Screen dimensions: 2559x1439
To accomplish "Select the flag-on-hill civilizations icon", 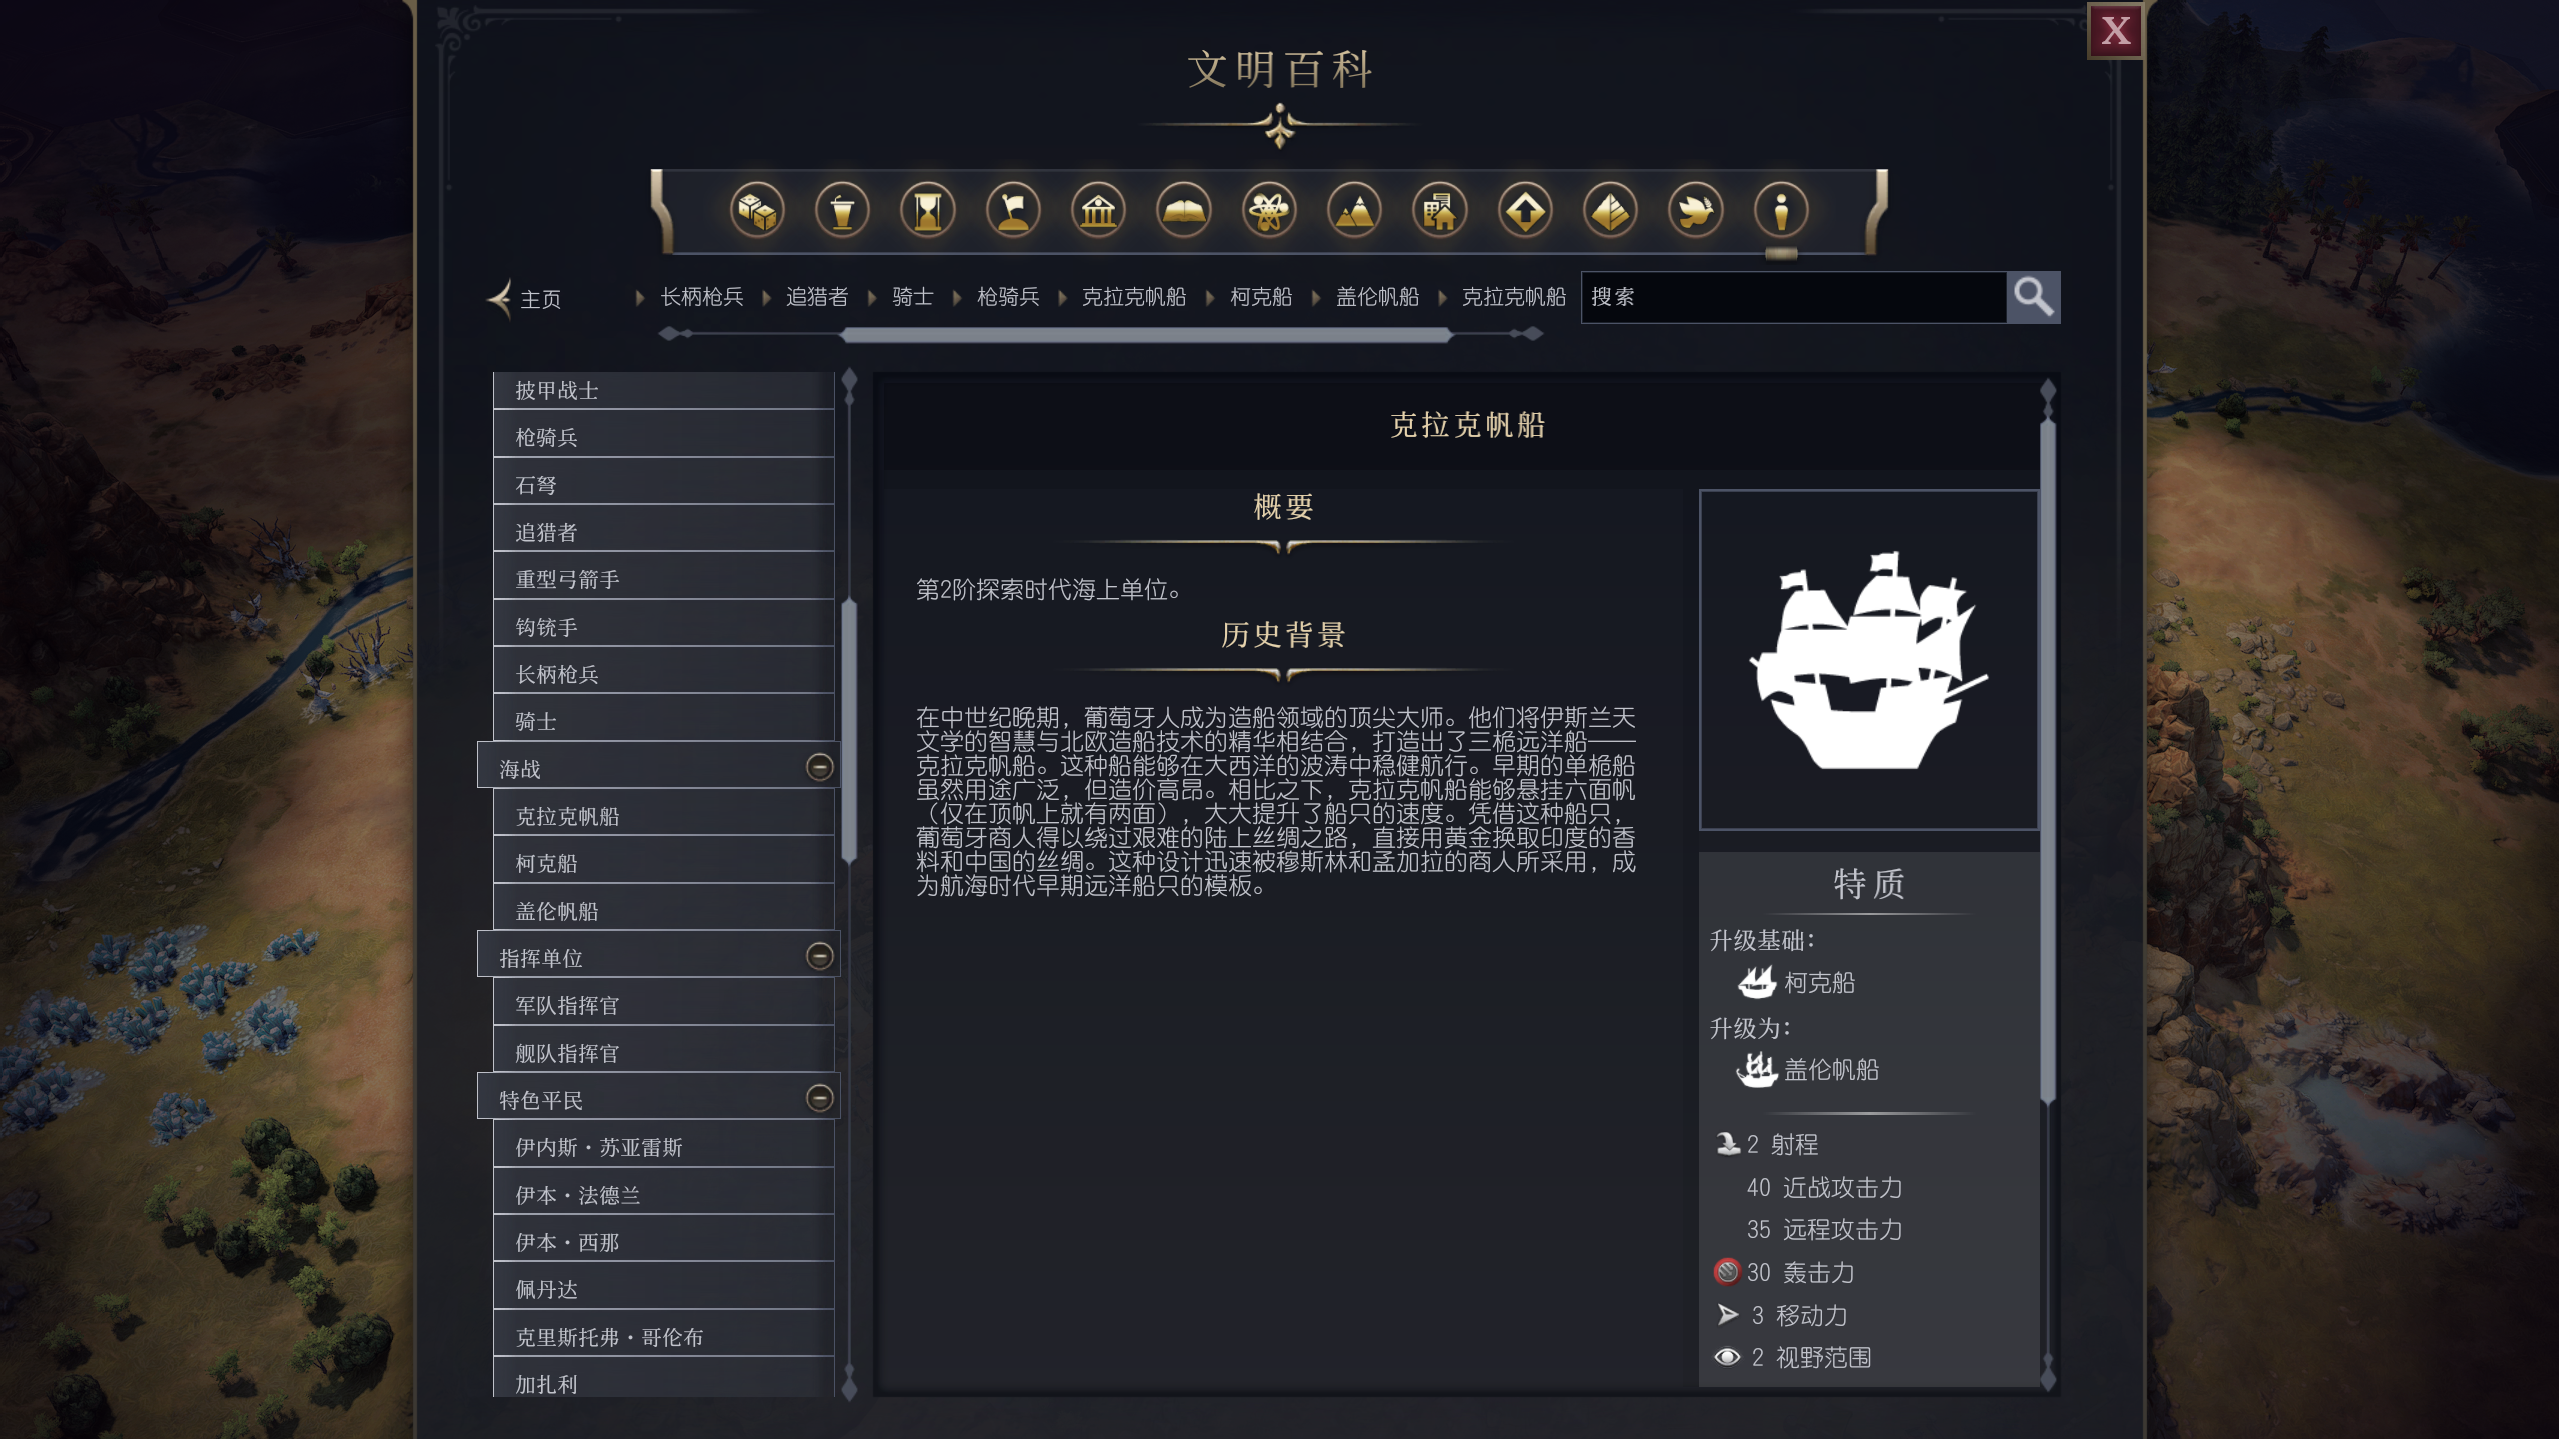I will [x=1013, y=211].
